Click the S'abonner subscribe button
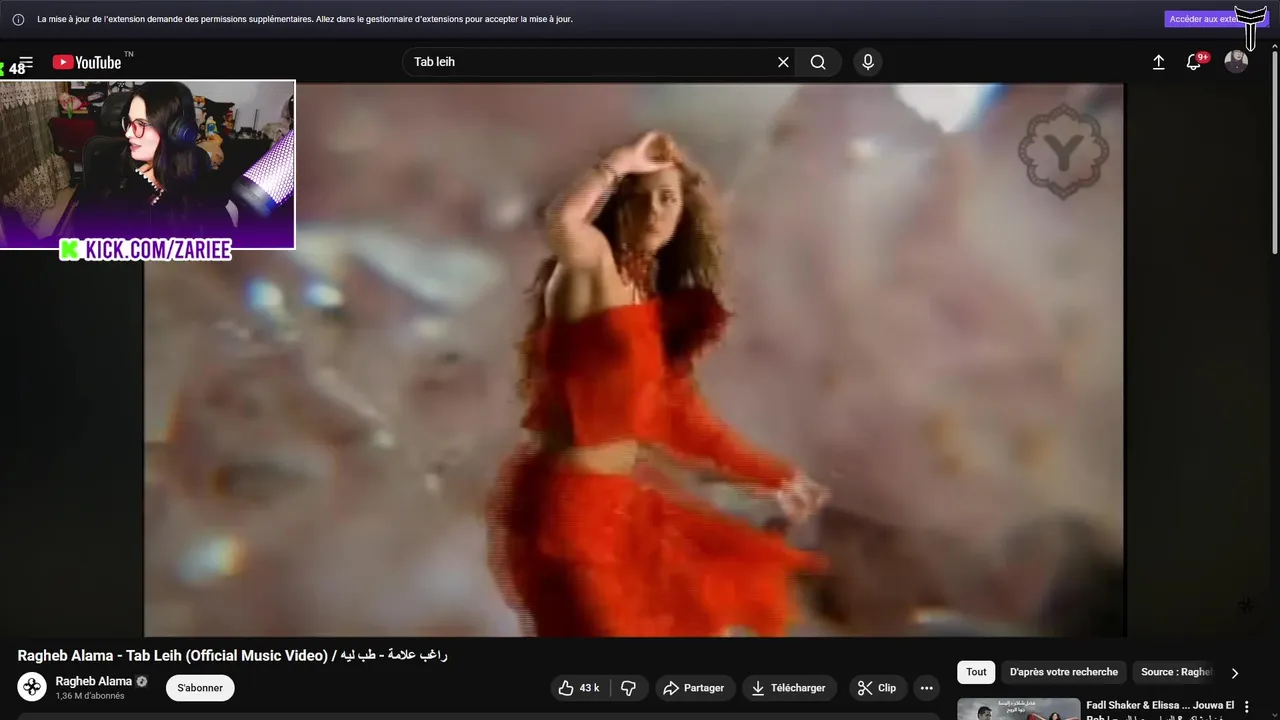 point(200,688)
